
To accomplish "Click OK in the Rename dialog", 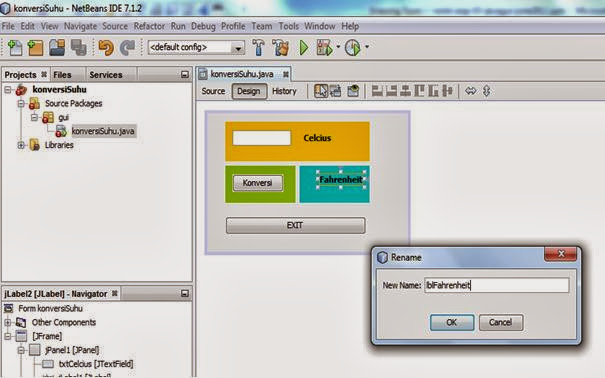I will (452, 322).
